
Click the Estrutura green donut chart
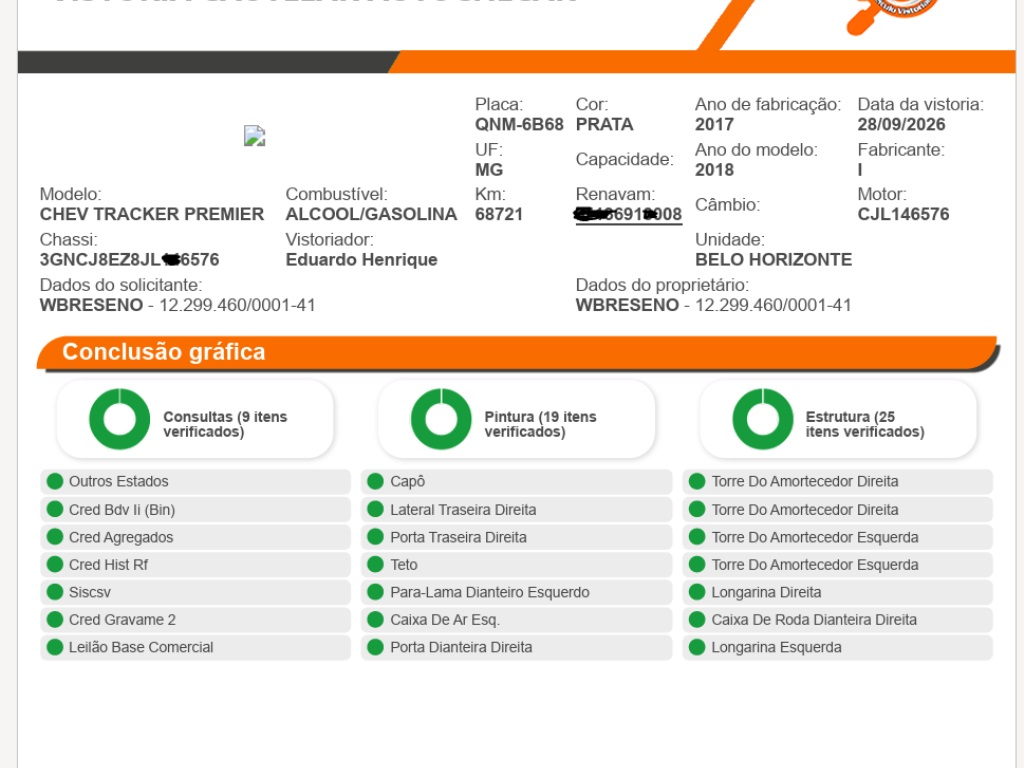click(x=762, y=419)
